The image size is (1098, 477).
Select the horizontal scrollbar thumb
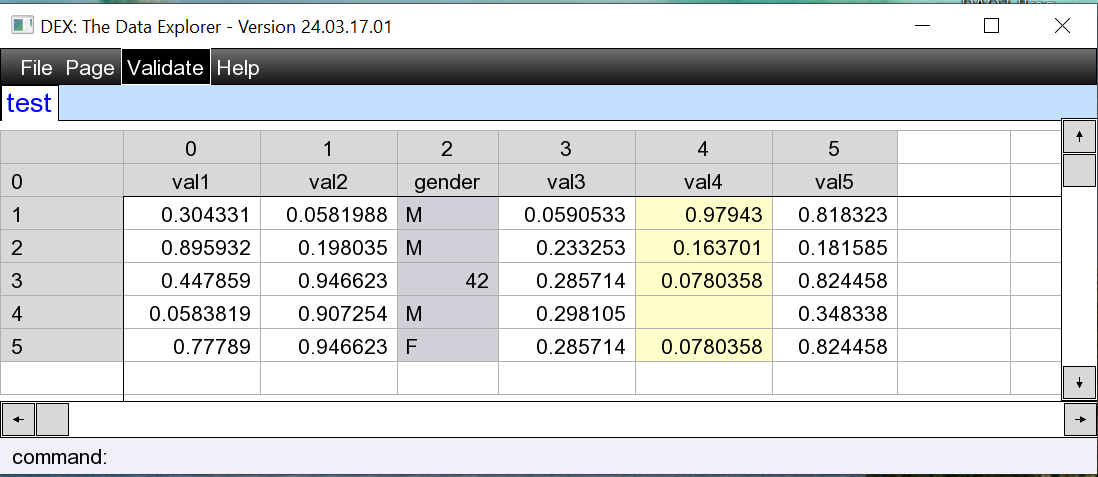coord(52,420)
